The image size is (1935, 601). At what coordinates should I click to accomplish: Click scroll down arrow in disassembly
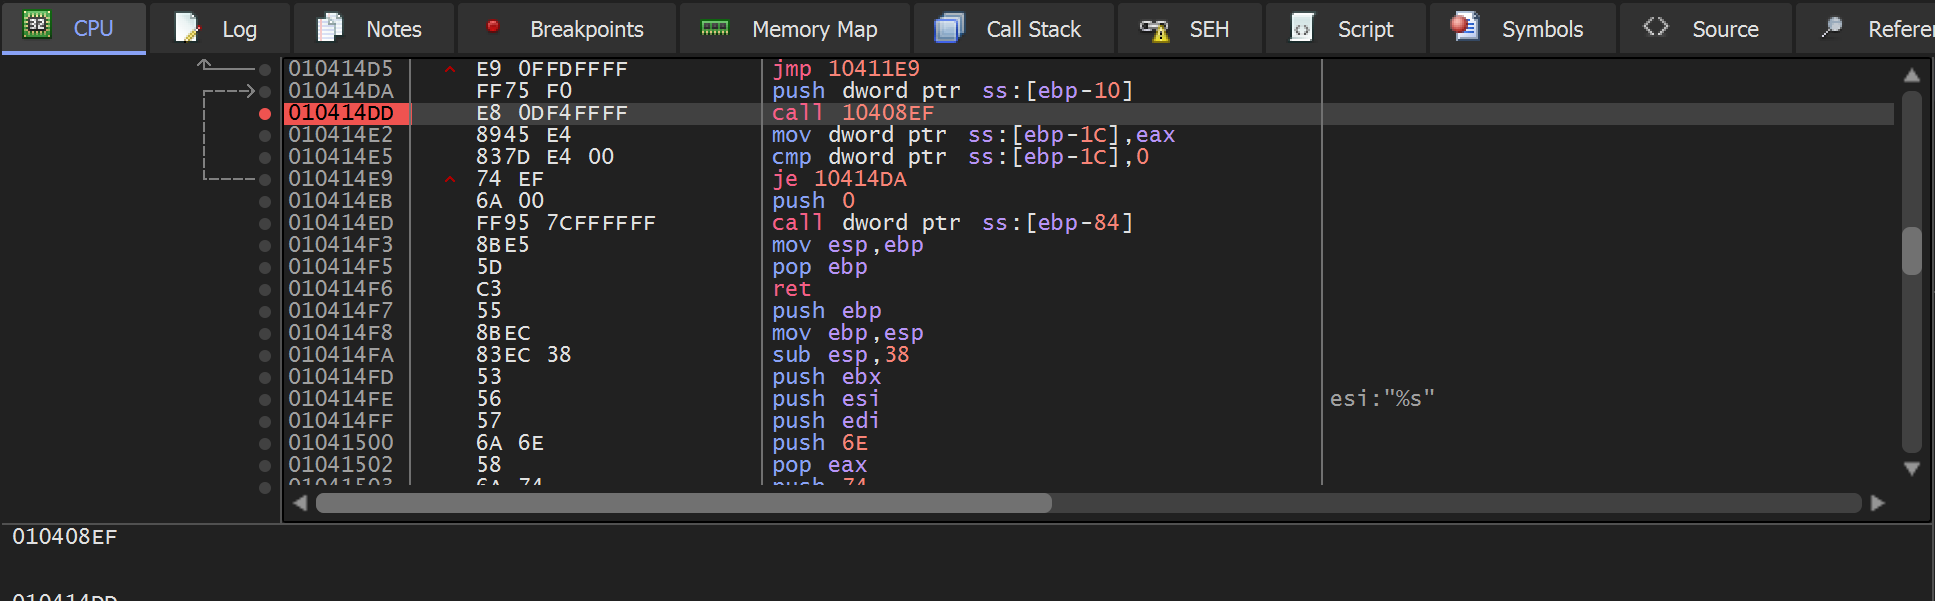[x=1911, y=469]
